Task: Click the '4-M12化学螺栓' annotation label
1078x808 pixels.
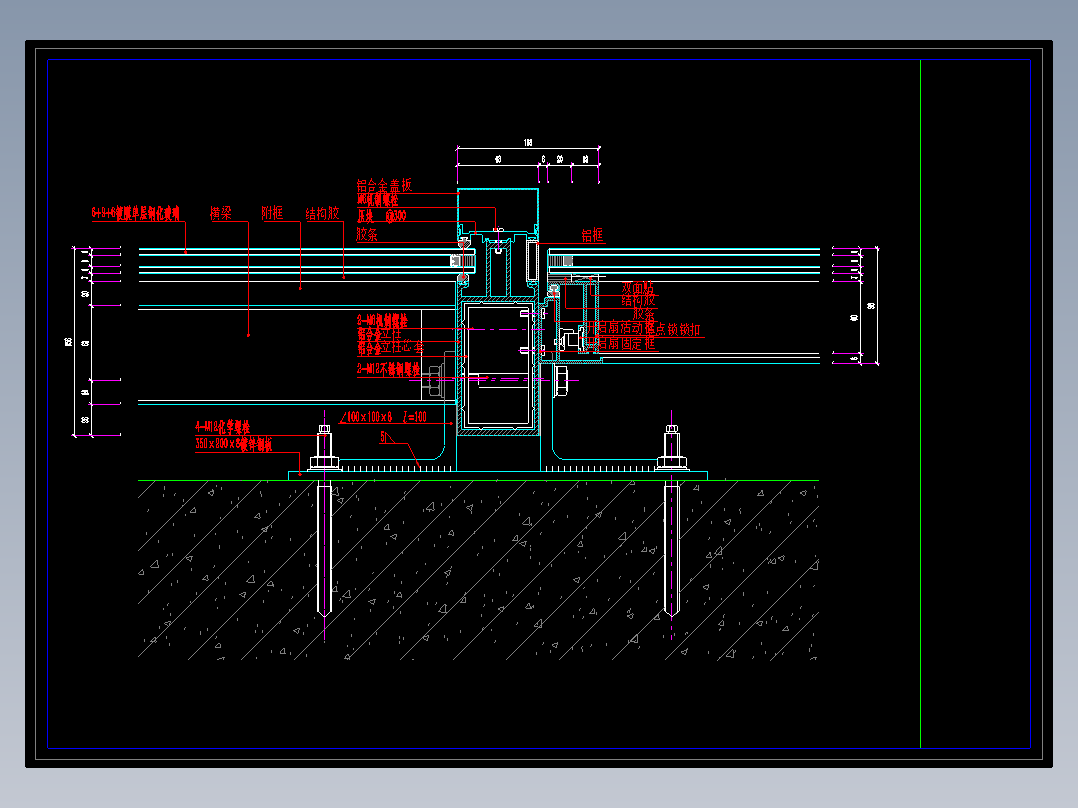Action: (x=222, y=427)
